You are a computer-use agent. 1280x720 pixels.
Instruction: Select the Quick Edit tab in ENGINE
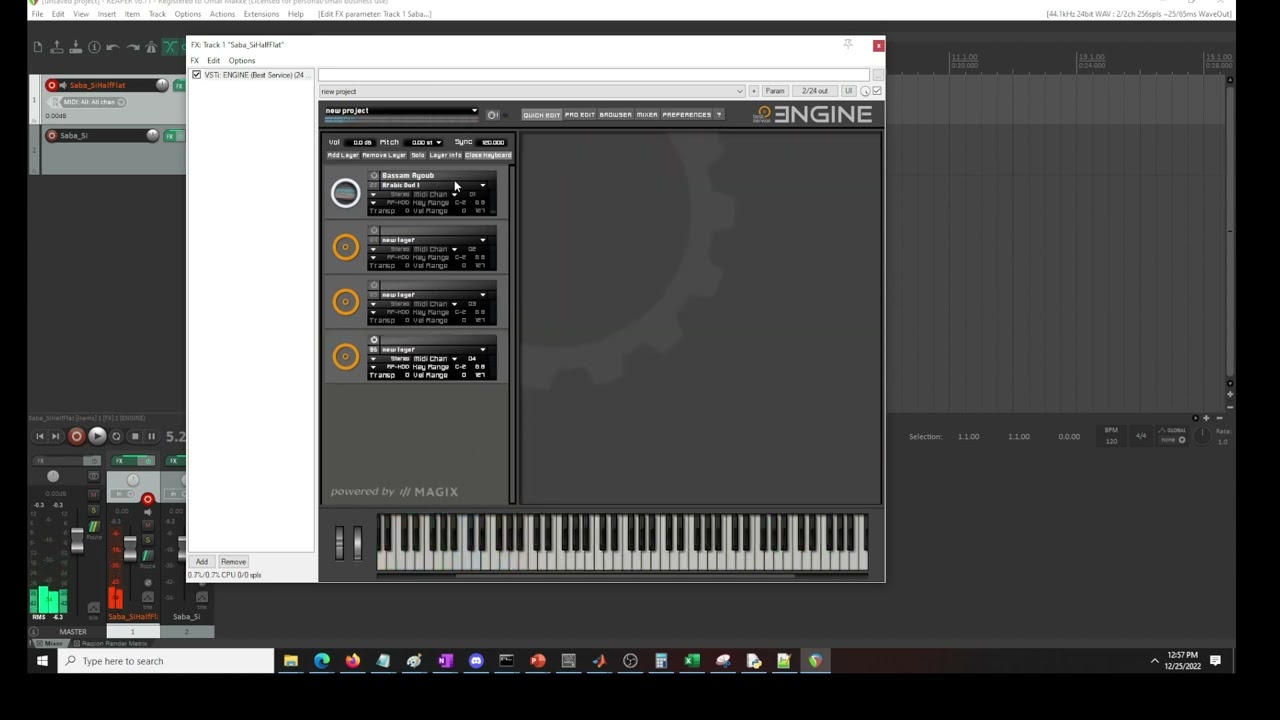tap(541, 115)
